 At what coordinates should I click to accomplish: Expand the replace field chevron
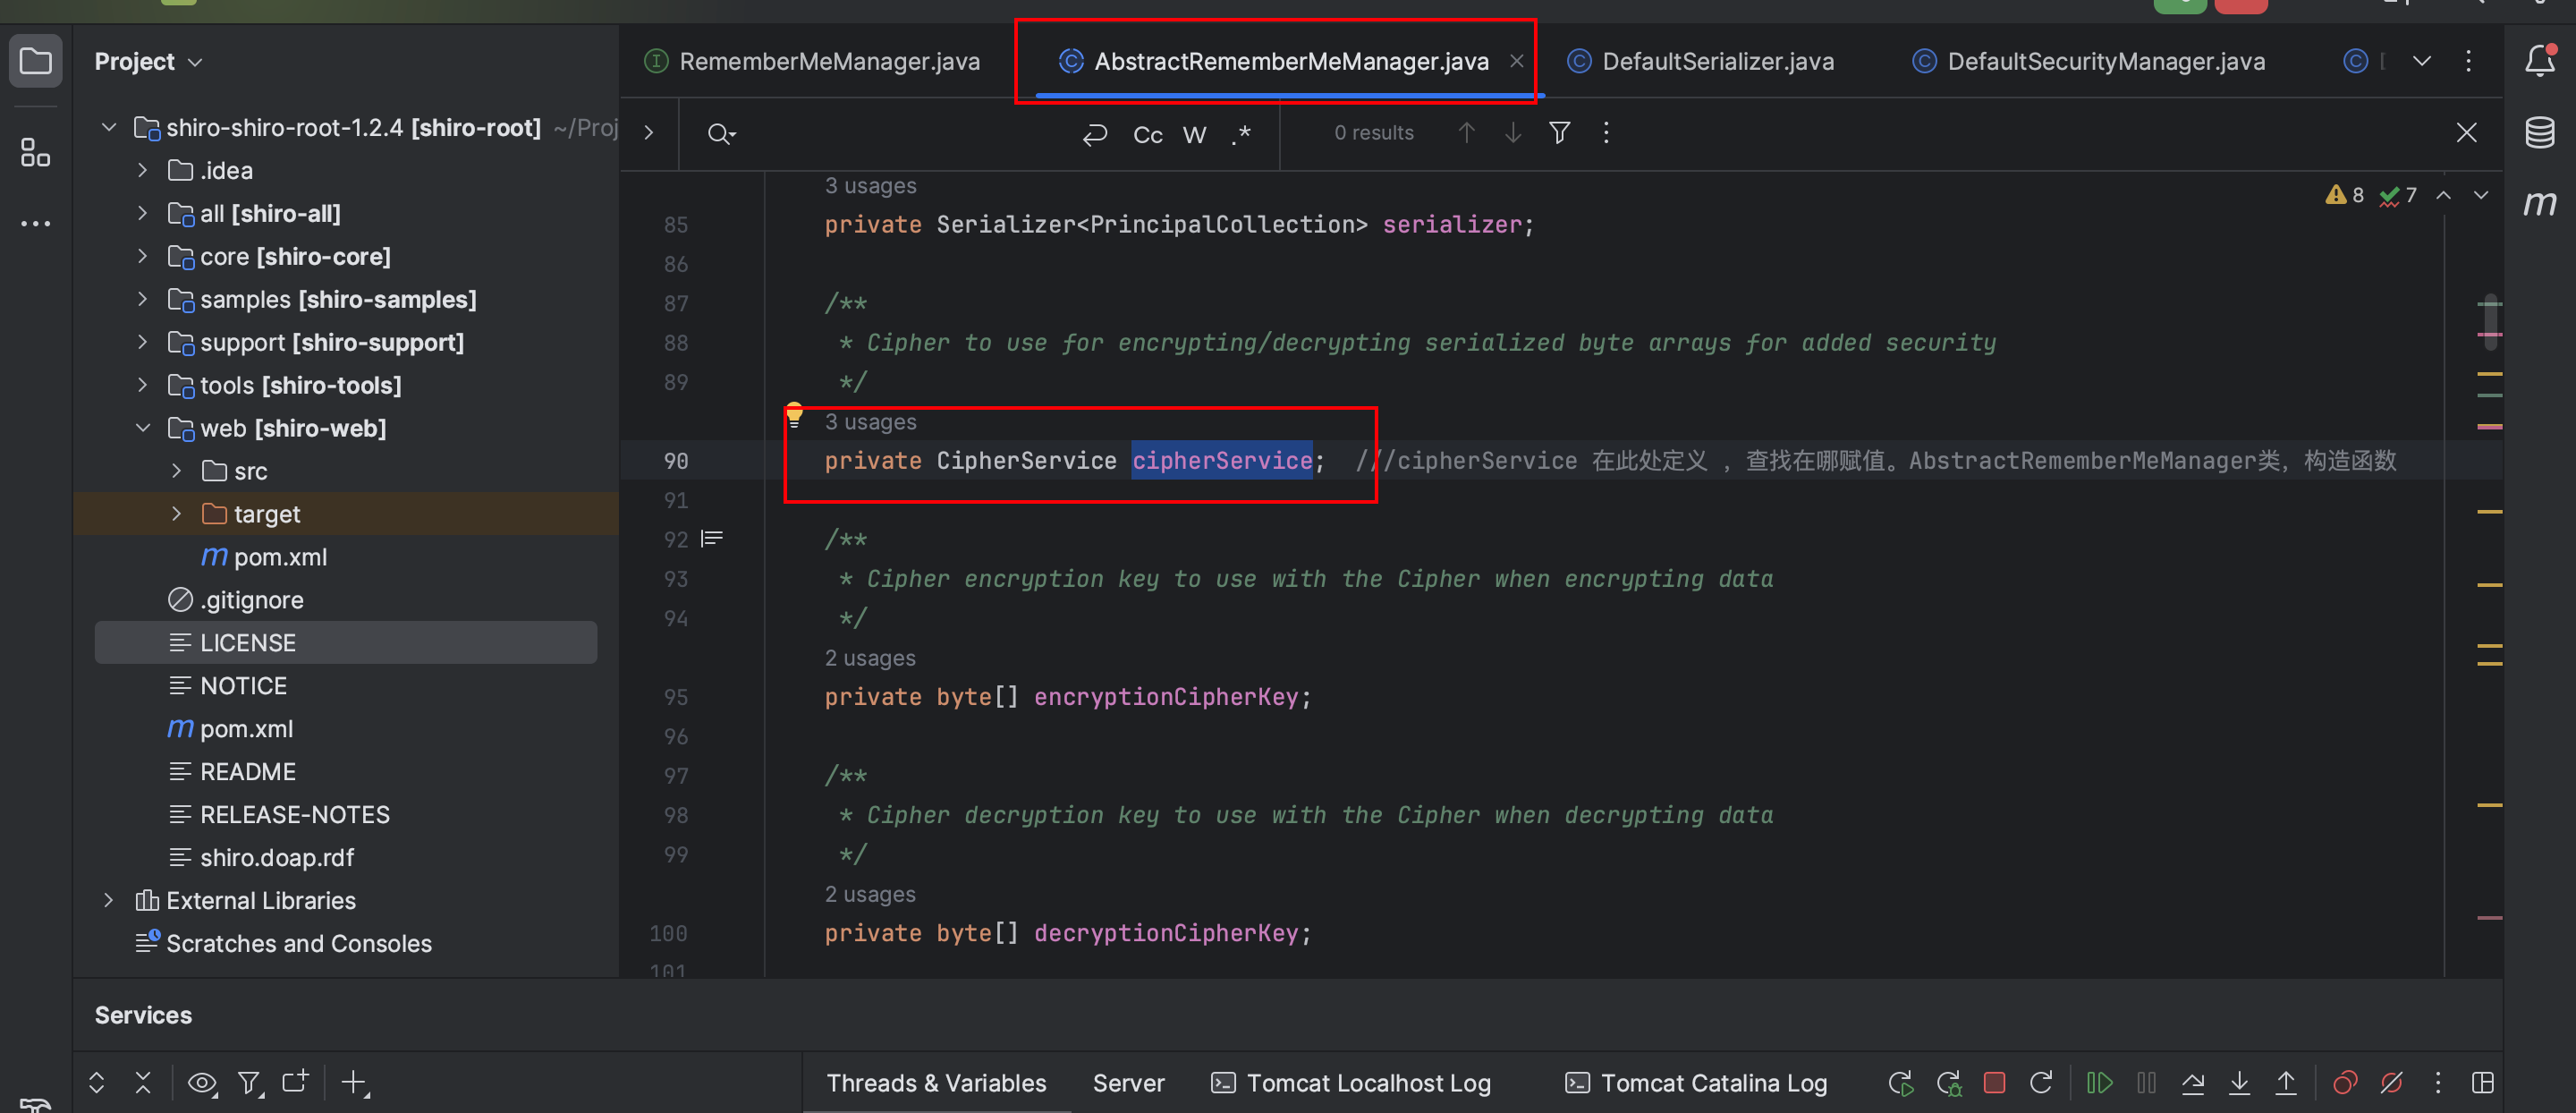tap(649, 133)
